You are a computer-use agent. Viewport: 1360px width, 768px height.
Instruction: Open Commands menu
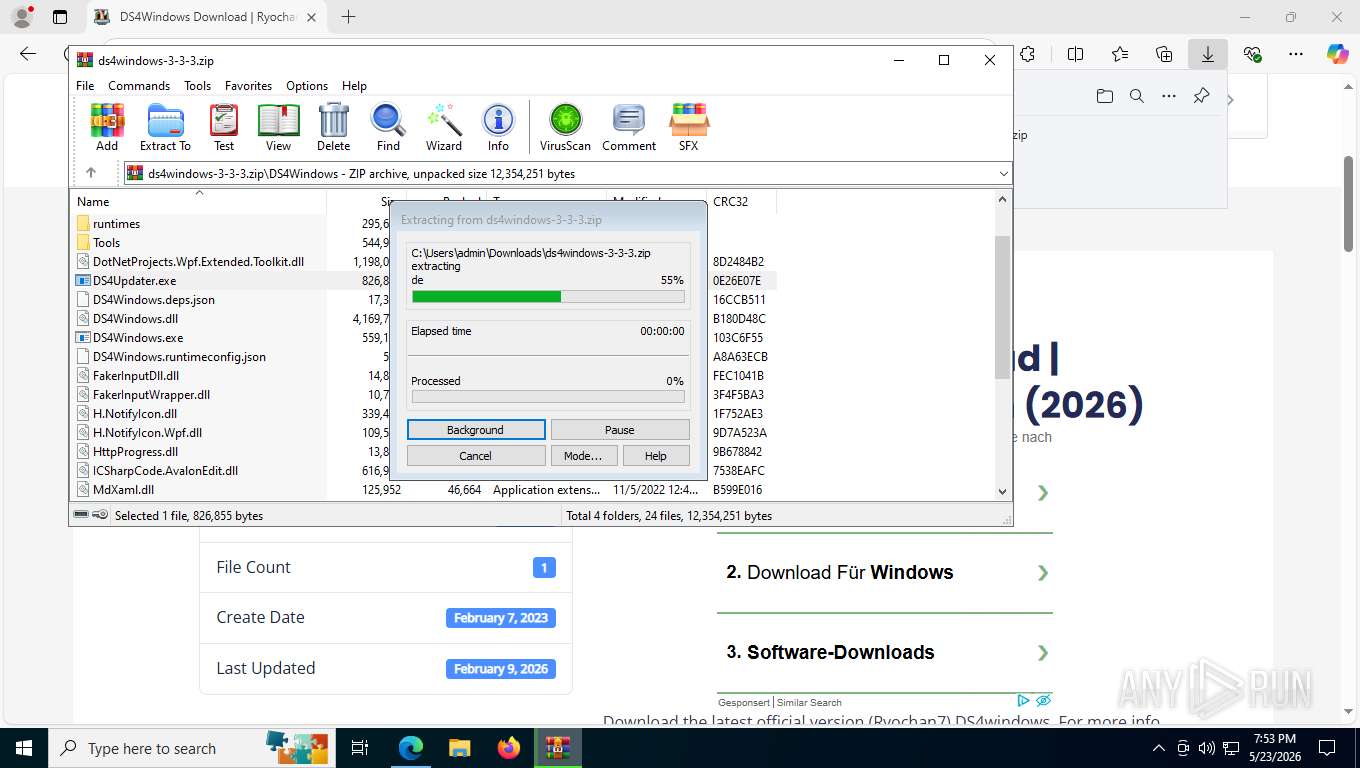[139, 86]
